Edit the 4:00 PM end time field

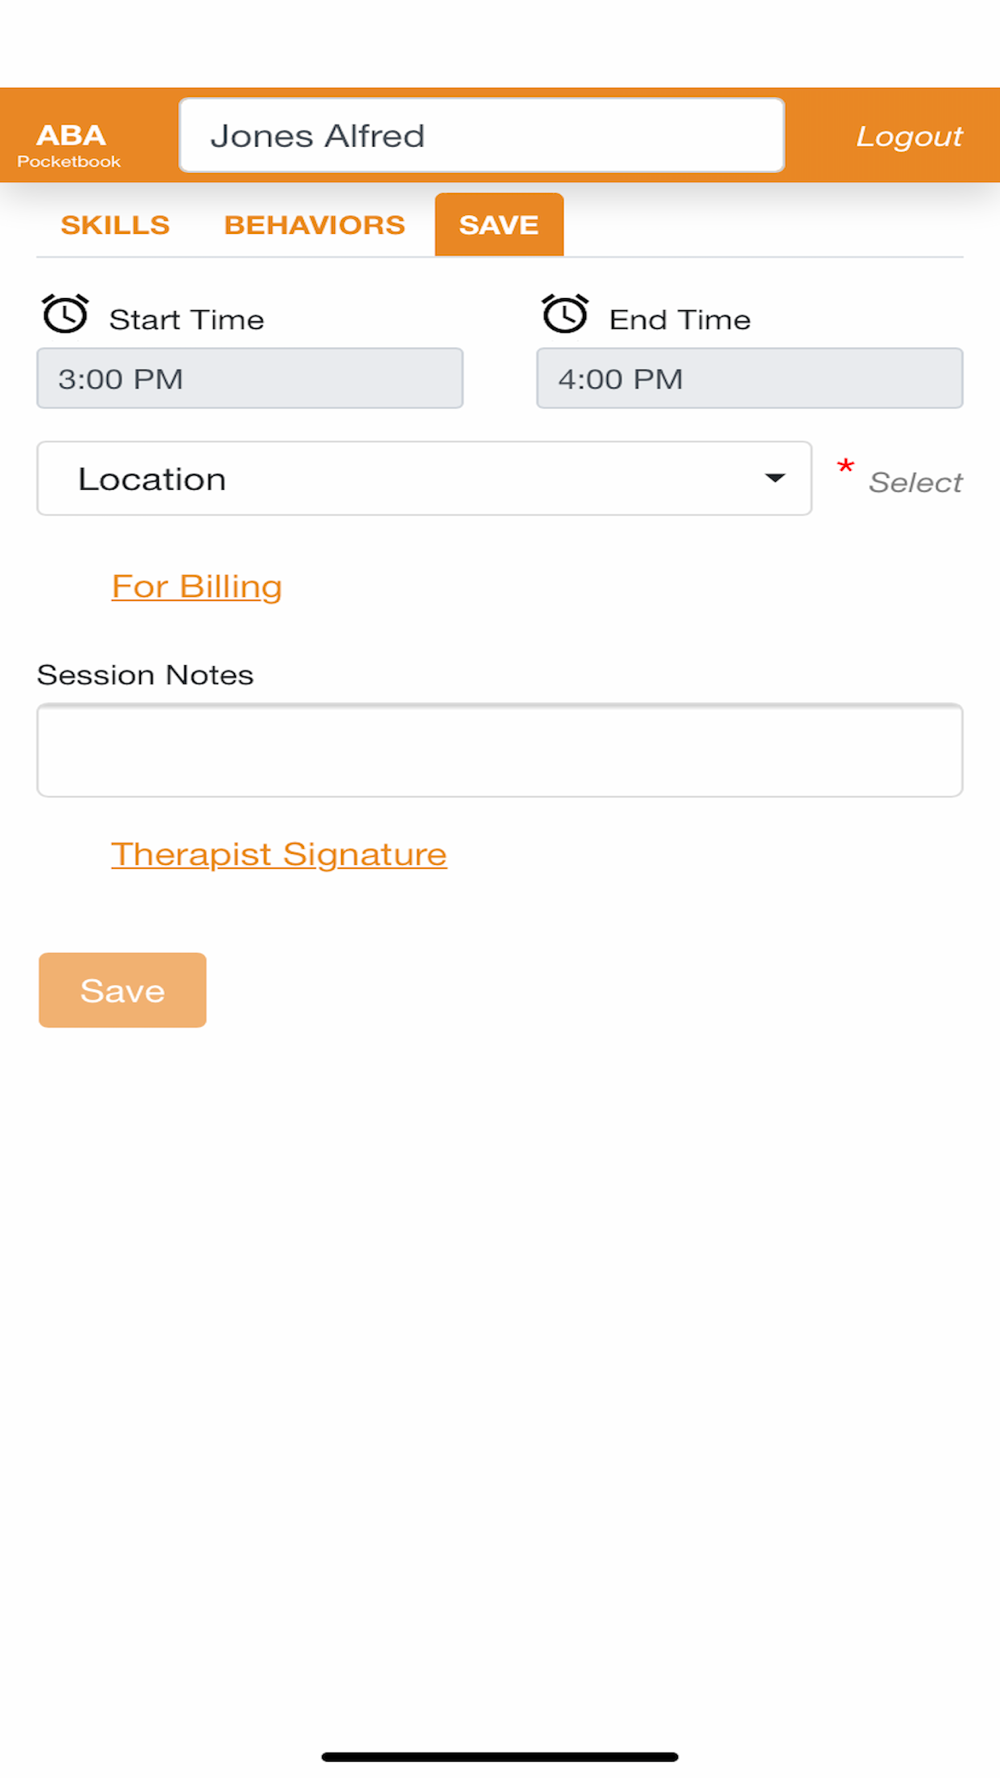tap(749, 379)
